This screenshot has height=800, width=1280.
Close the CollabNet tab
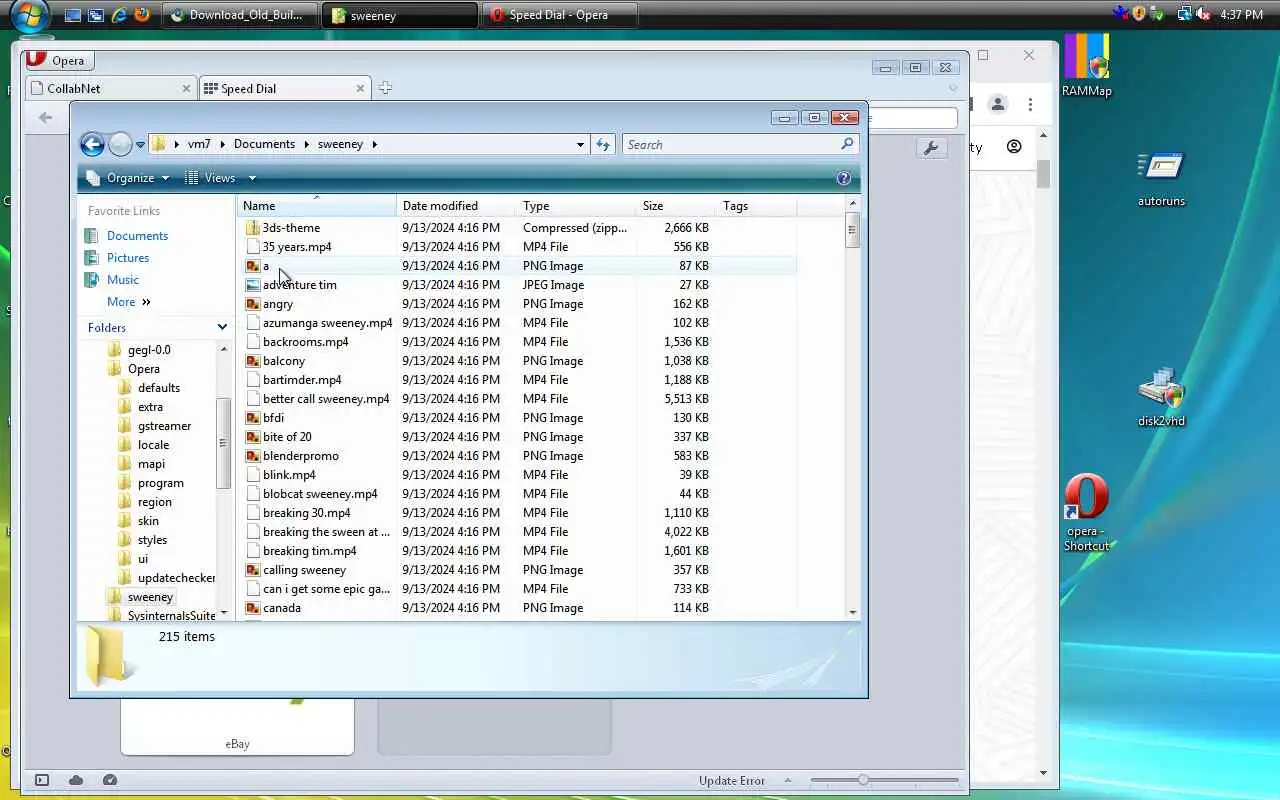[x=186, y=88]
